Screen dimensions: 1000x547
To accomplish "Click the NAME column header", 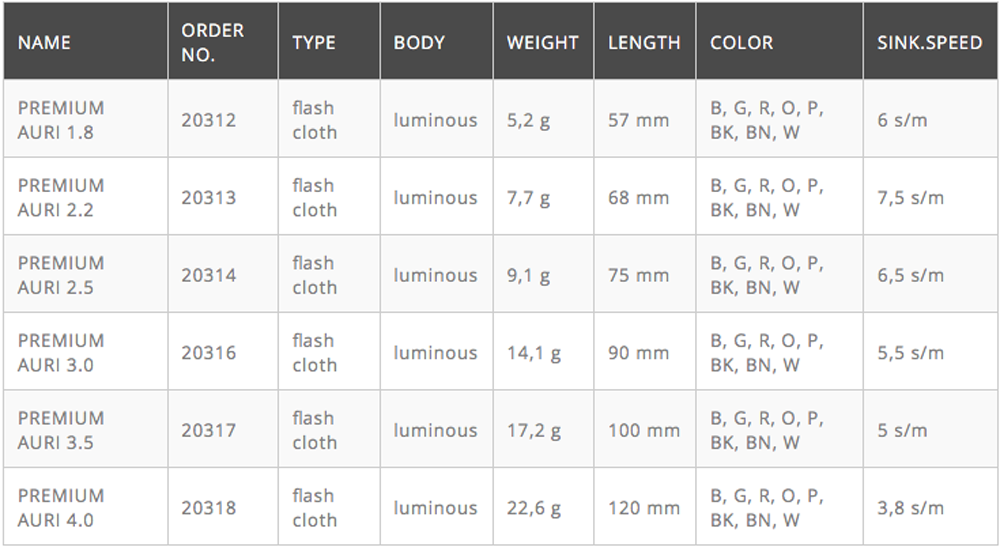I will [x=44, y=43].
